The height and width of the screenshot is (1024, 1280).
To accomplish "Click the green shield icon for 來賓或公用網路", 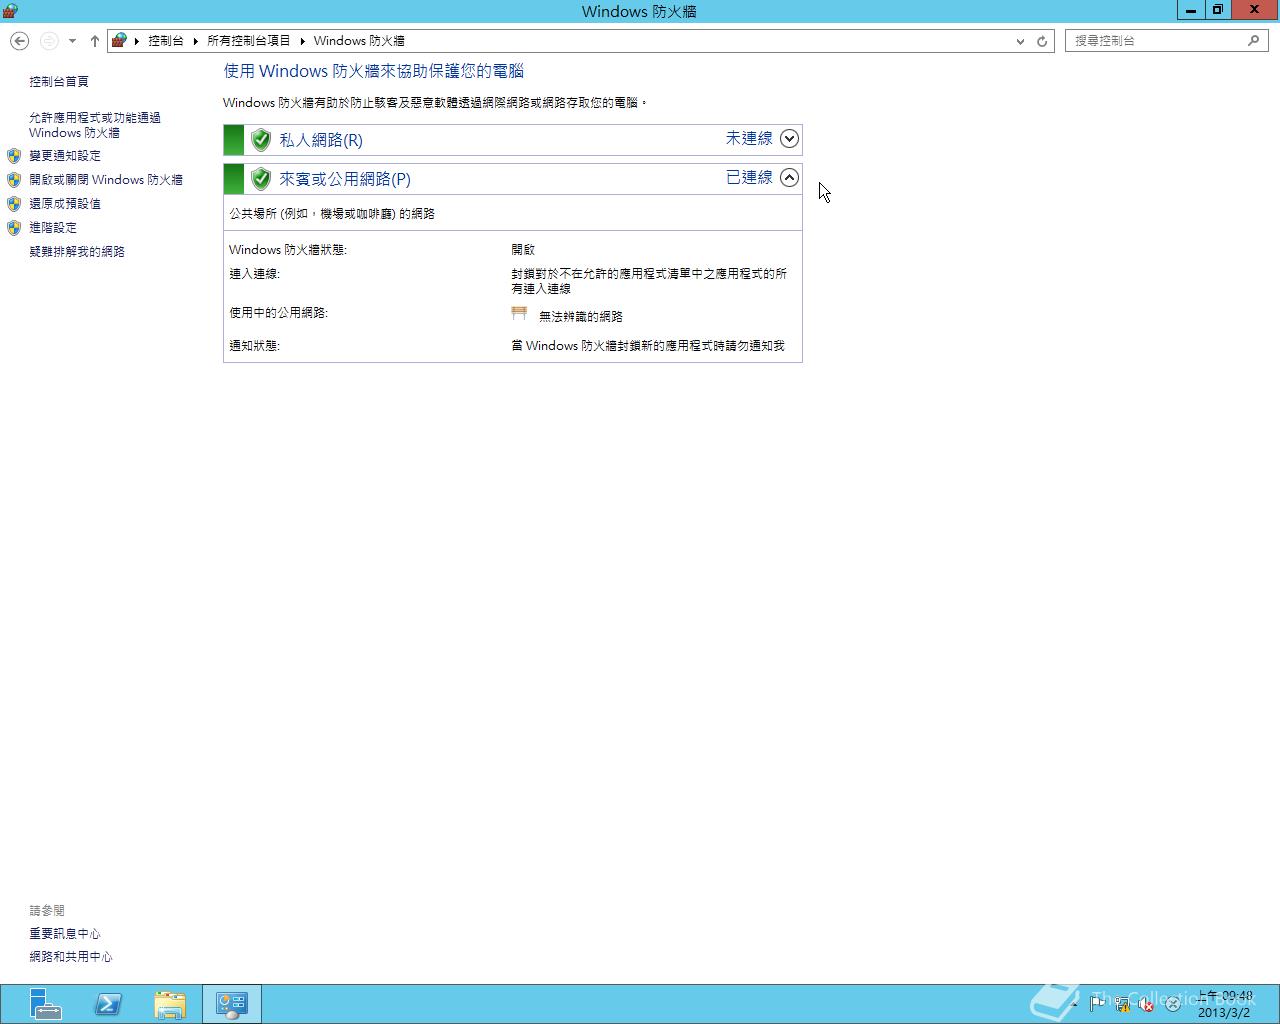I will click(x=261, y=179).
